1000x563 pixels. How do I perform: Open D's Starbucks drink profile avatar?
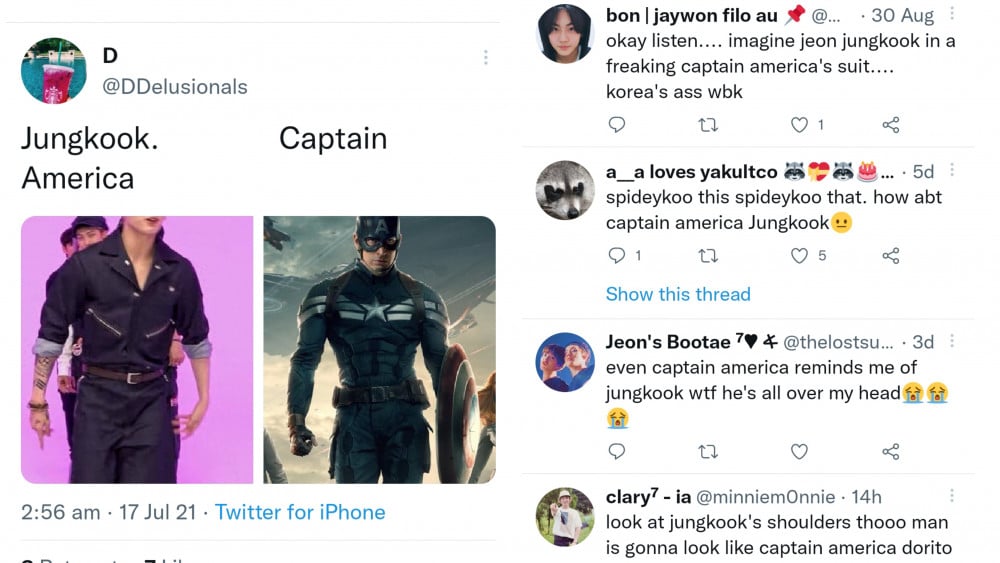tap(54, 71)
